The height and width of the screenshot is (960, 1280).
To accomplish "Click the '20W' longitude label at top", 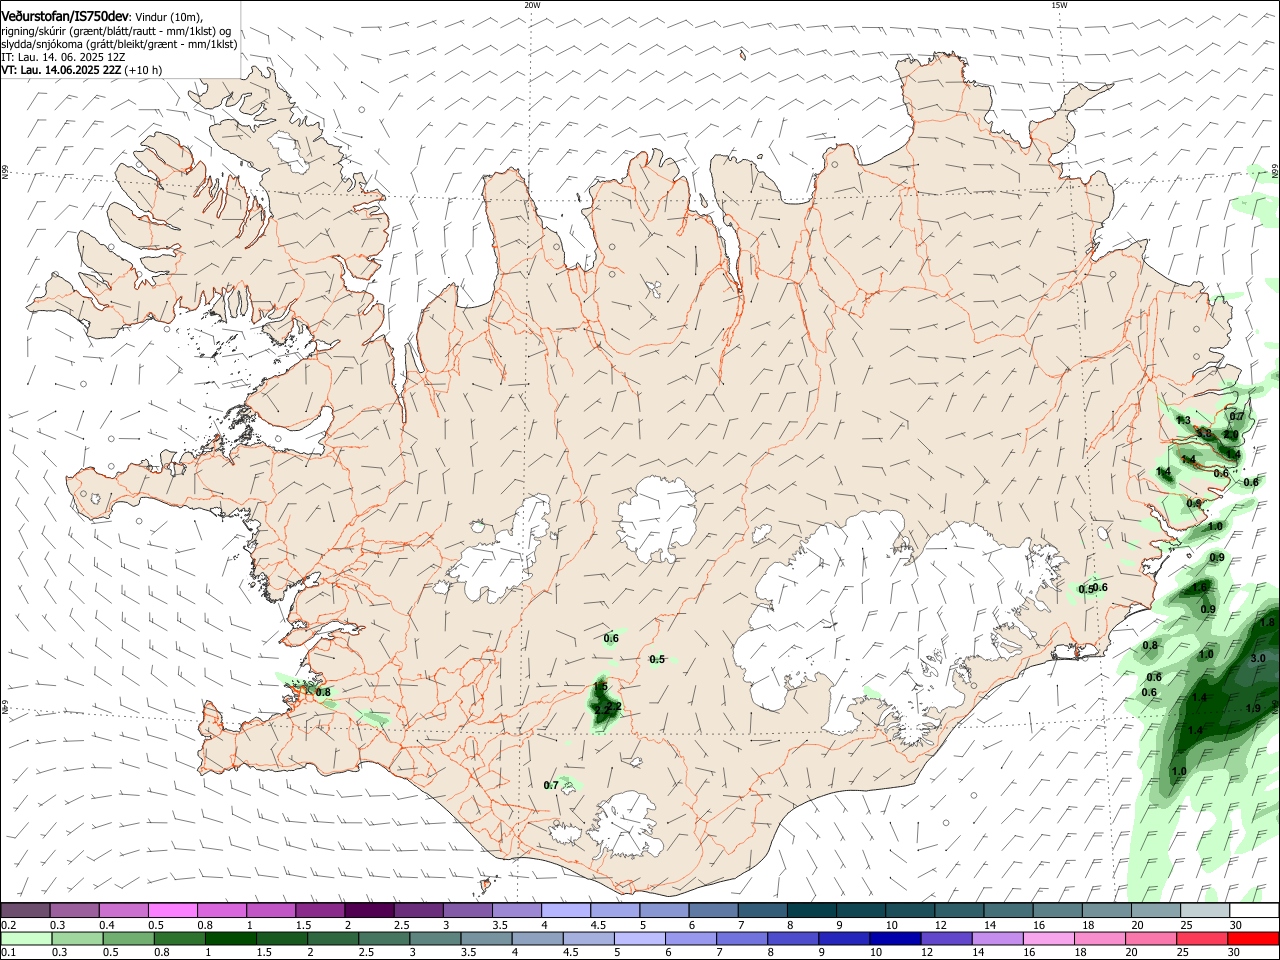I will 532,5.
